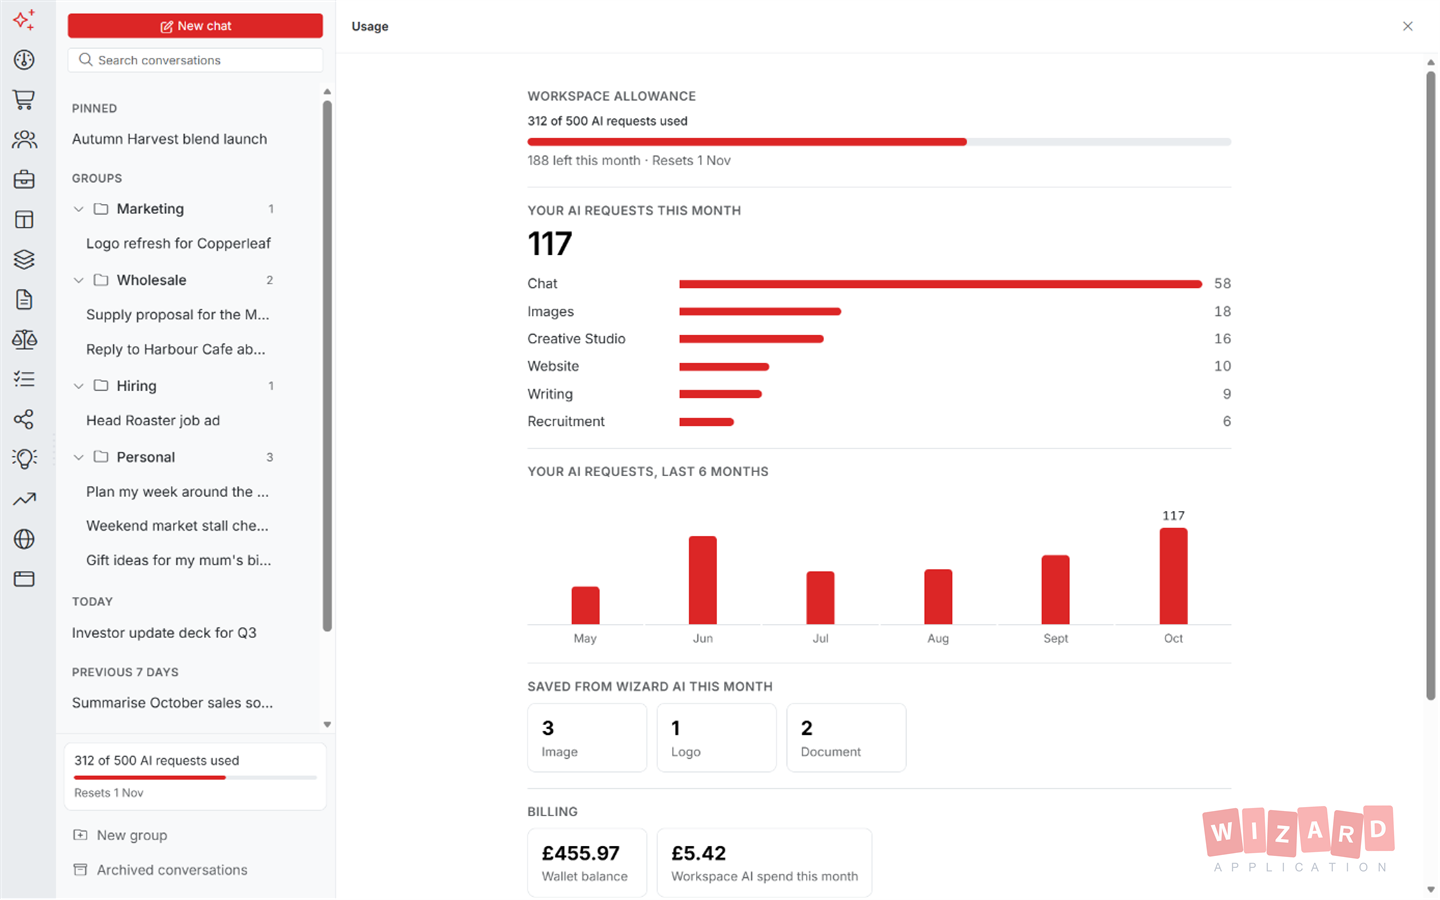Open the Supply proposal conversation

(178, 314)
